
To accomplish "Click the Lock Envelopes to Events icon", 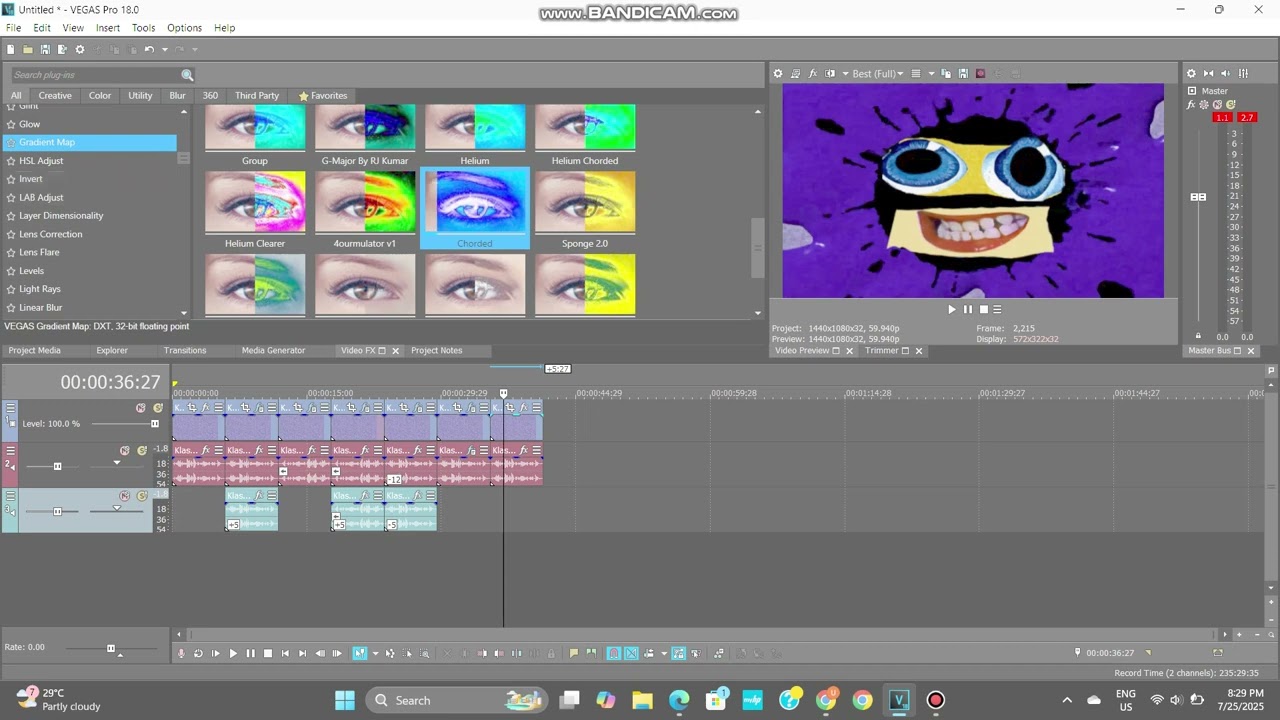I will pyautogui.click(x=677, y=653).
